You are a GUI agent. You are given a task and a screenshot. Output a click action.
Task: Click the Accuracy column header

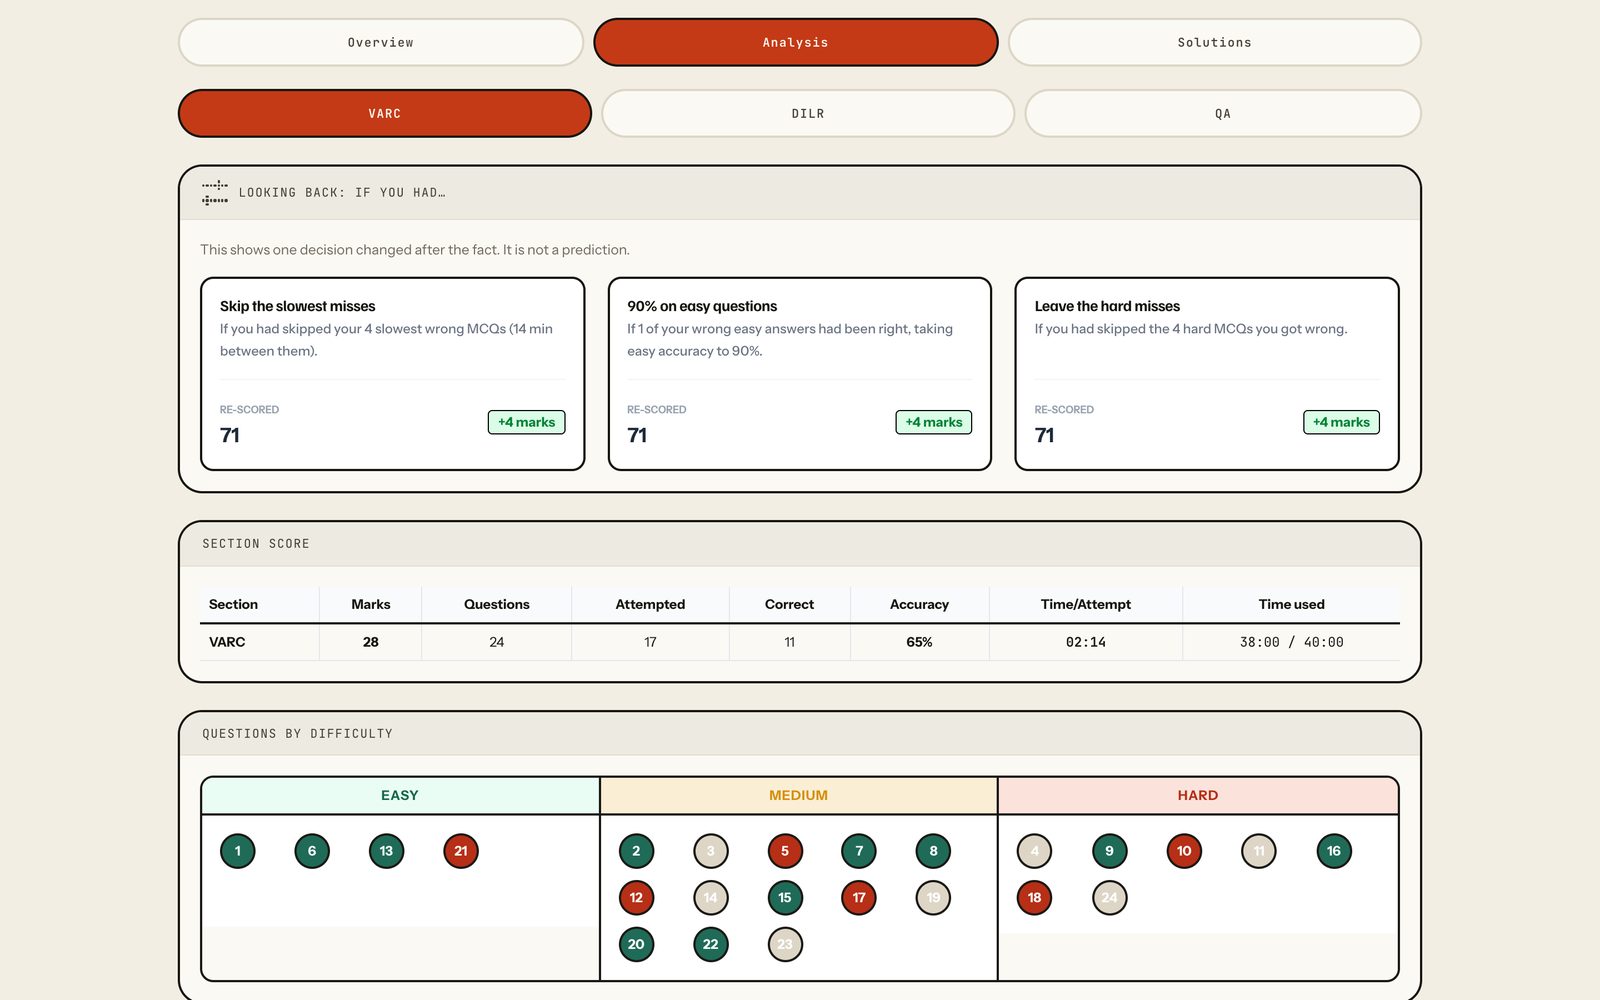[x=919, y=604]
